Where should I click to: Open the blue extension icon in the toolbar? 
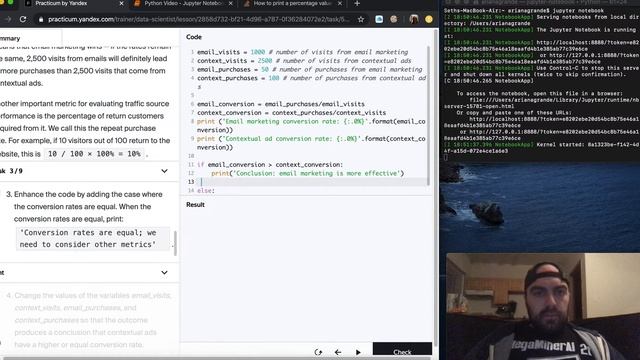379,19
